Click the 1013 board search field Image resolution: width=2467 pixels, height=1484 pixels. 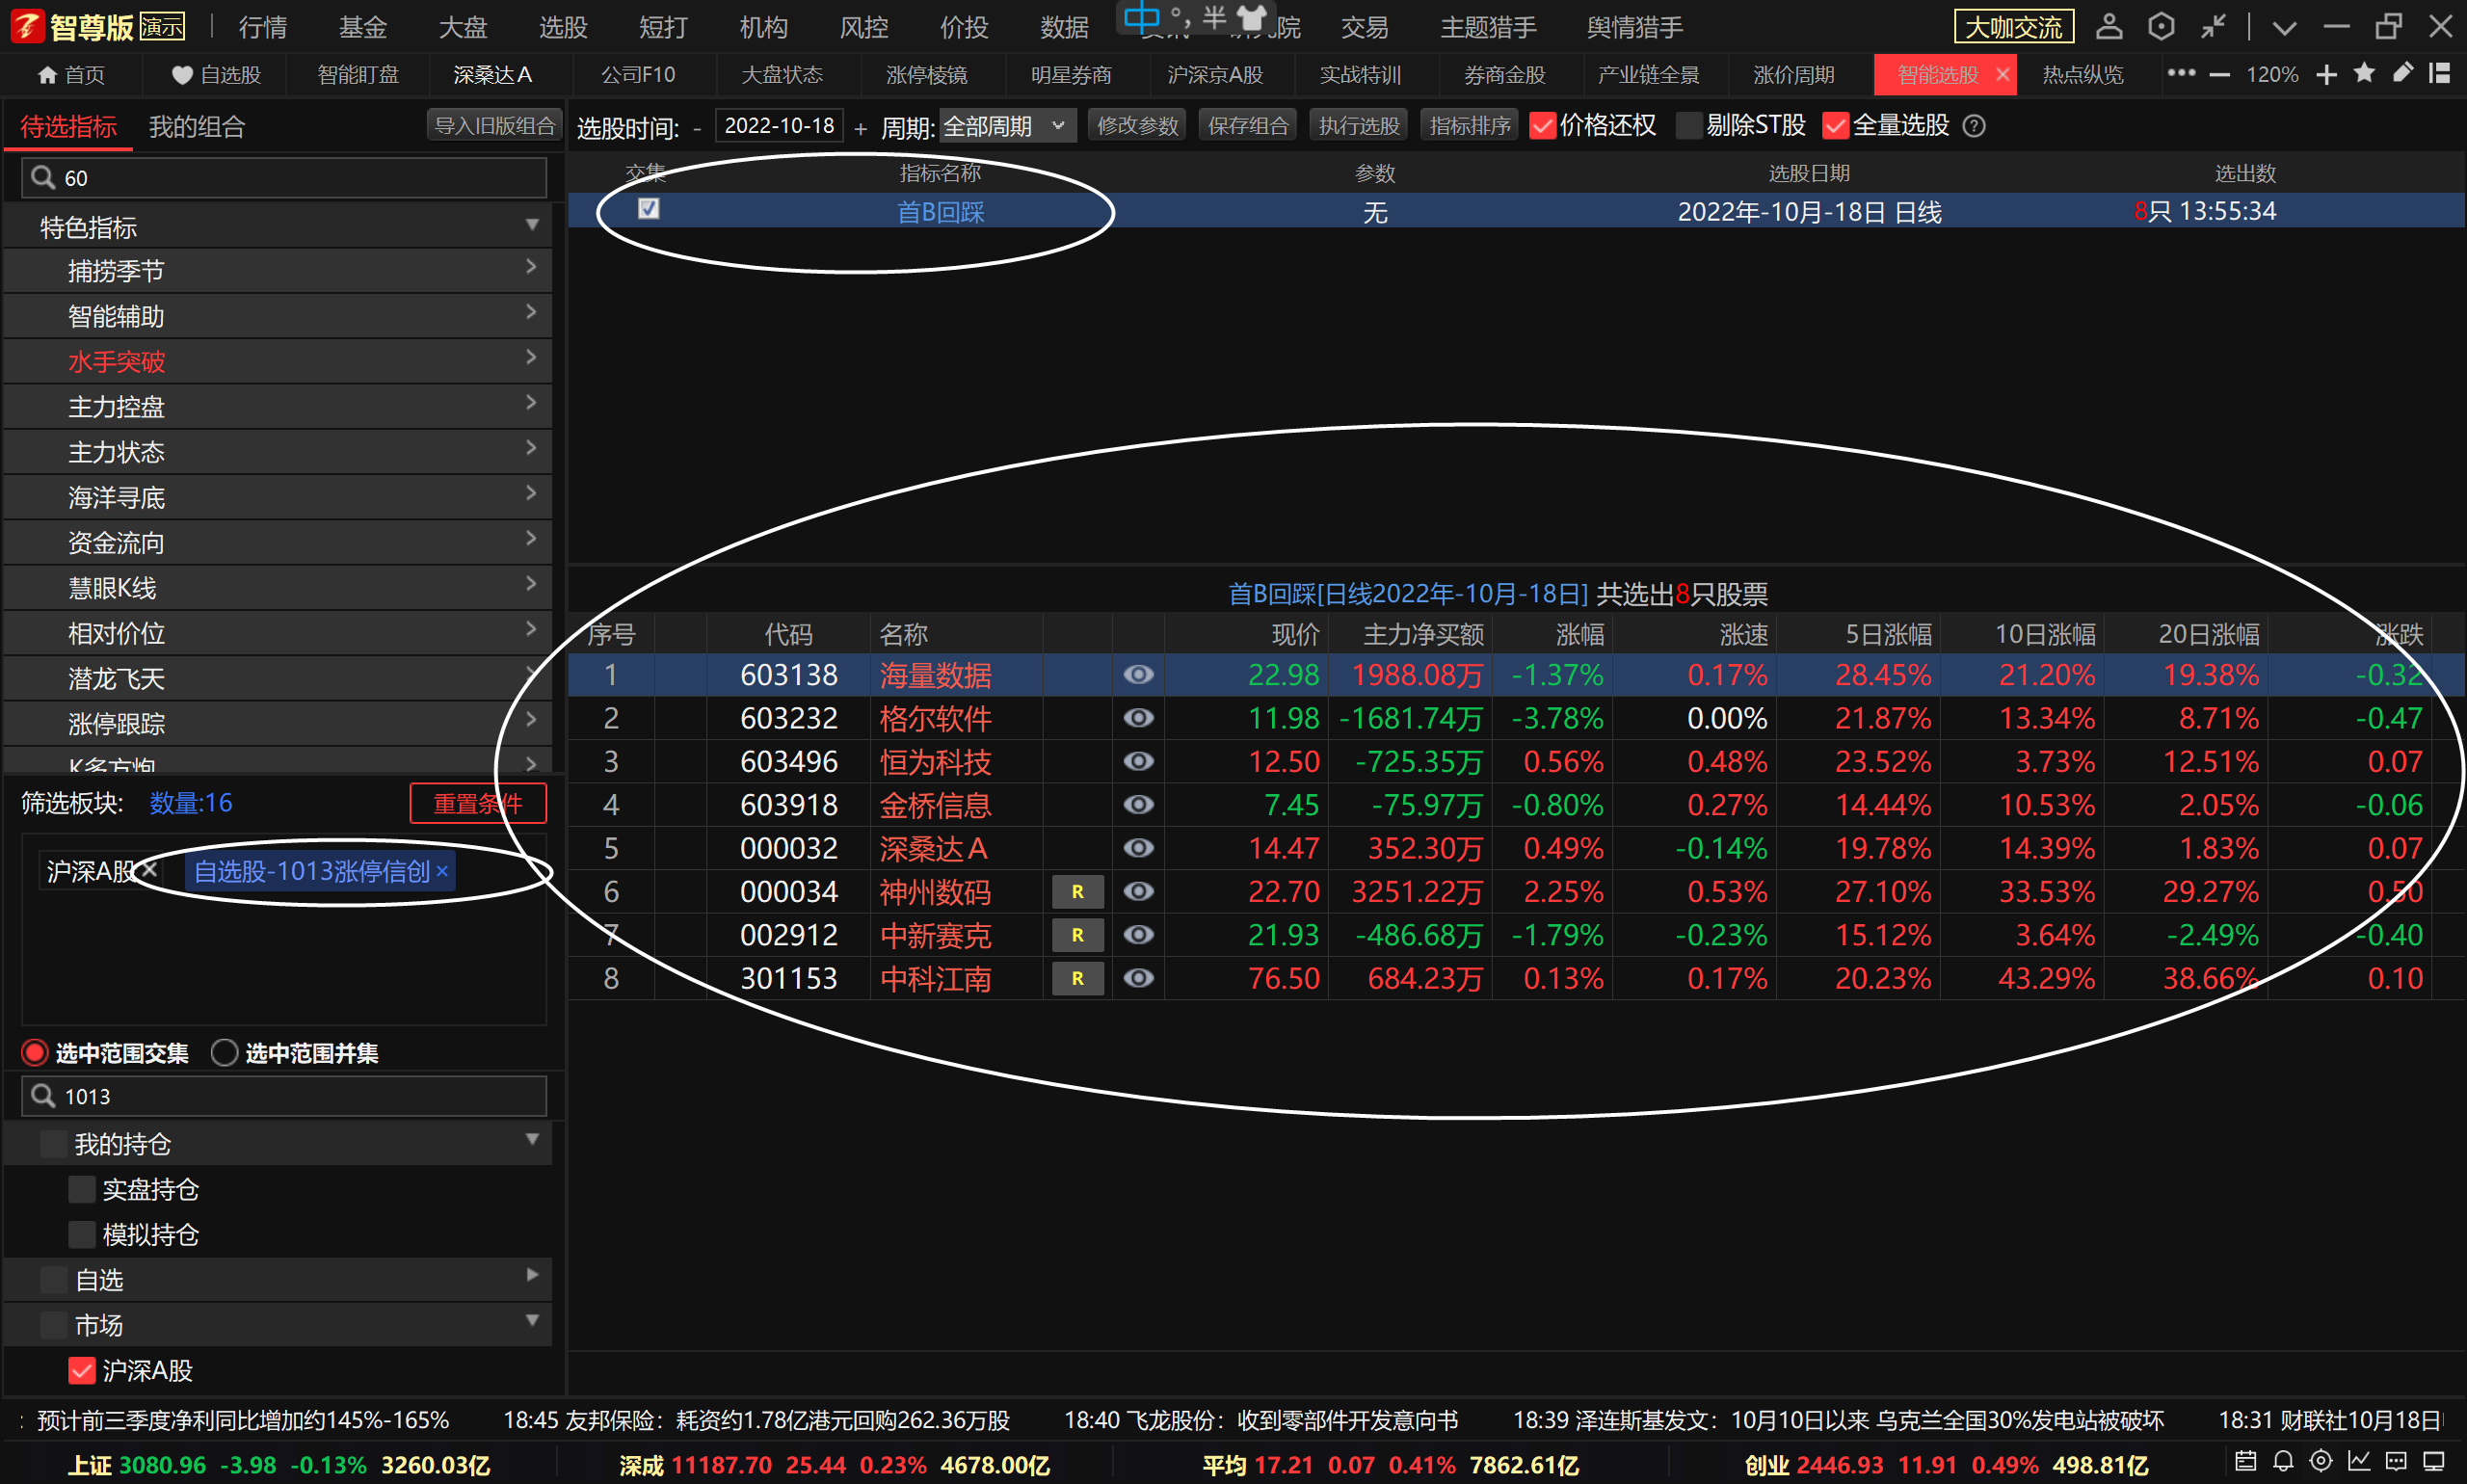pyautogui.click(x=284, y=1097)
